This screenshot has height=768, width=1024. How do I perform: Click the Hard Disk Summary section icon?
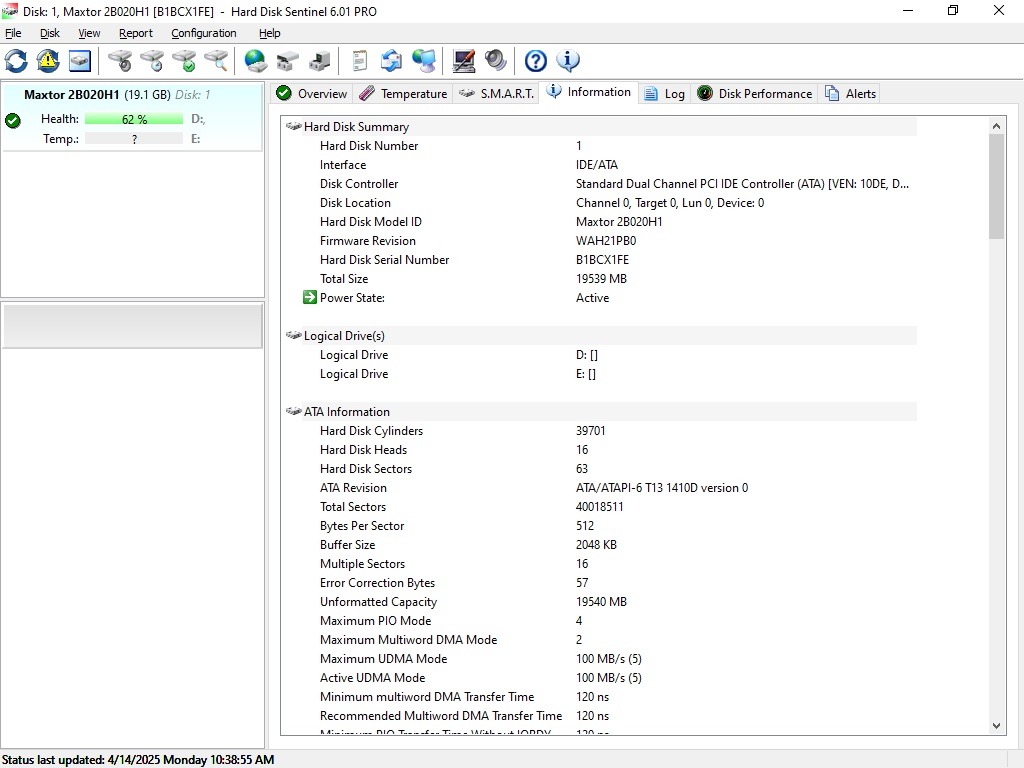293,126
